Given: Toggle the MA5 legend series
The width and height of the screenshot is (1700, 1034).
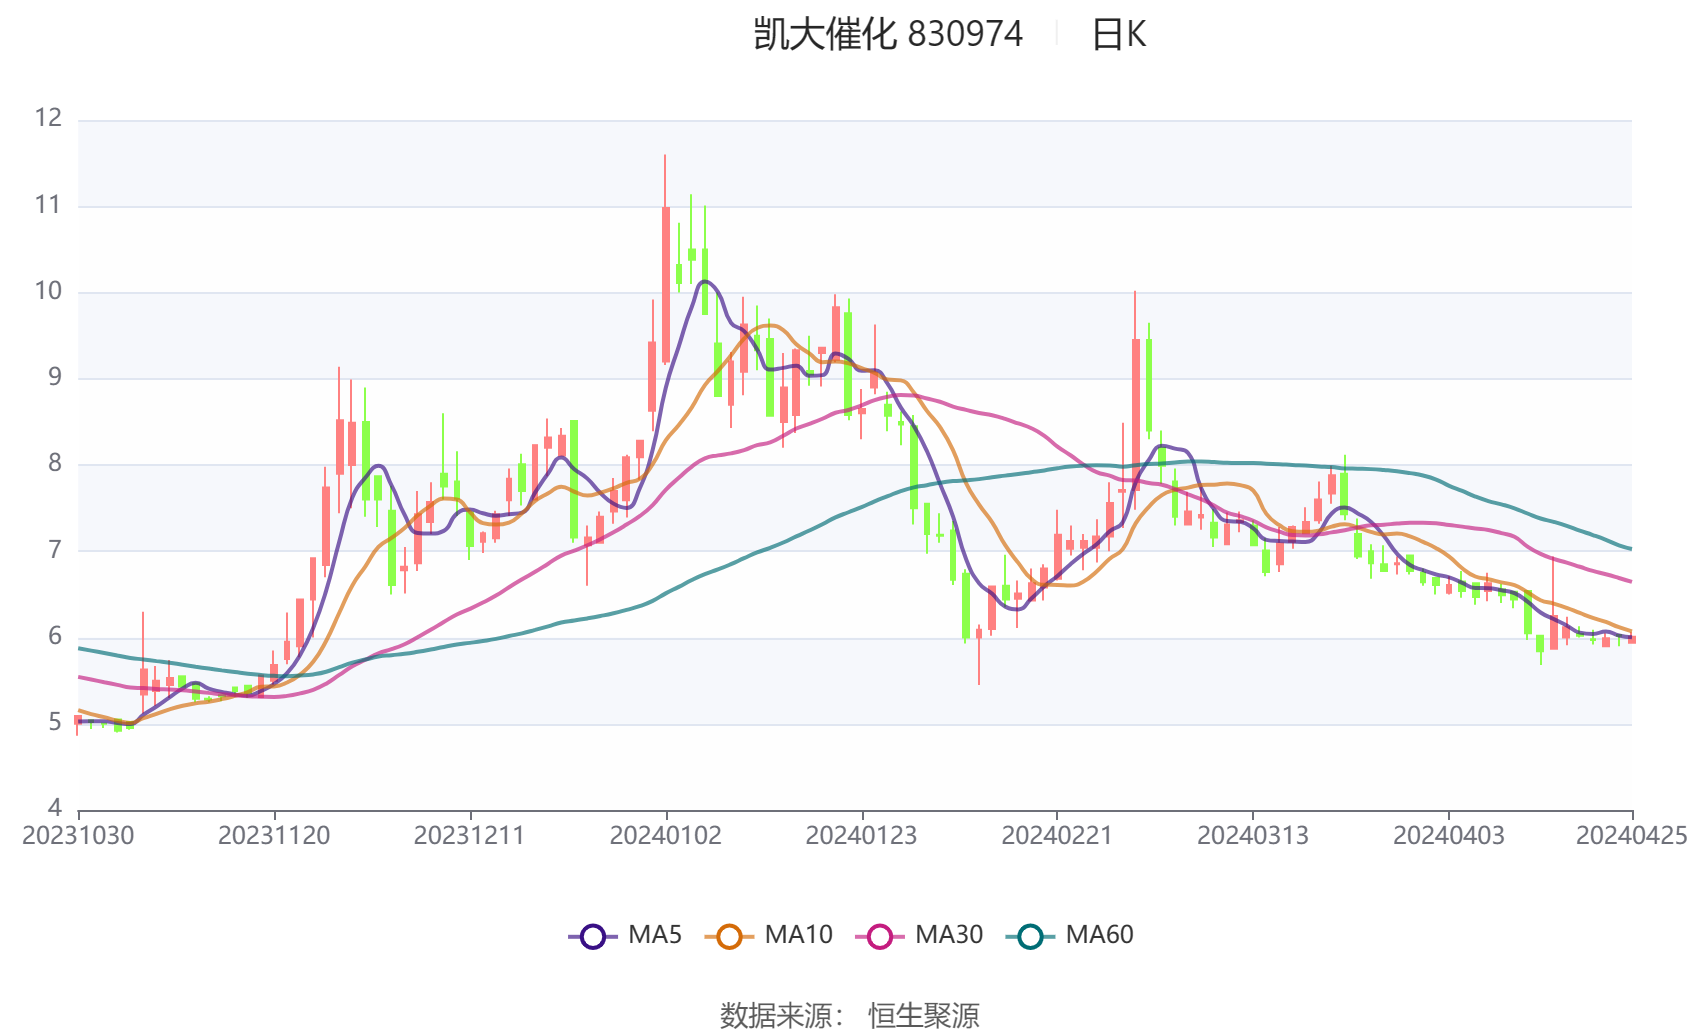Looking at the screenshot, I should coord(625,936).
